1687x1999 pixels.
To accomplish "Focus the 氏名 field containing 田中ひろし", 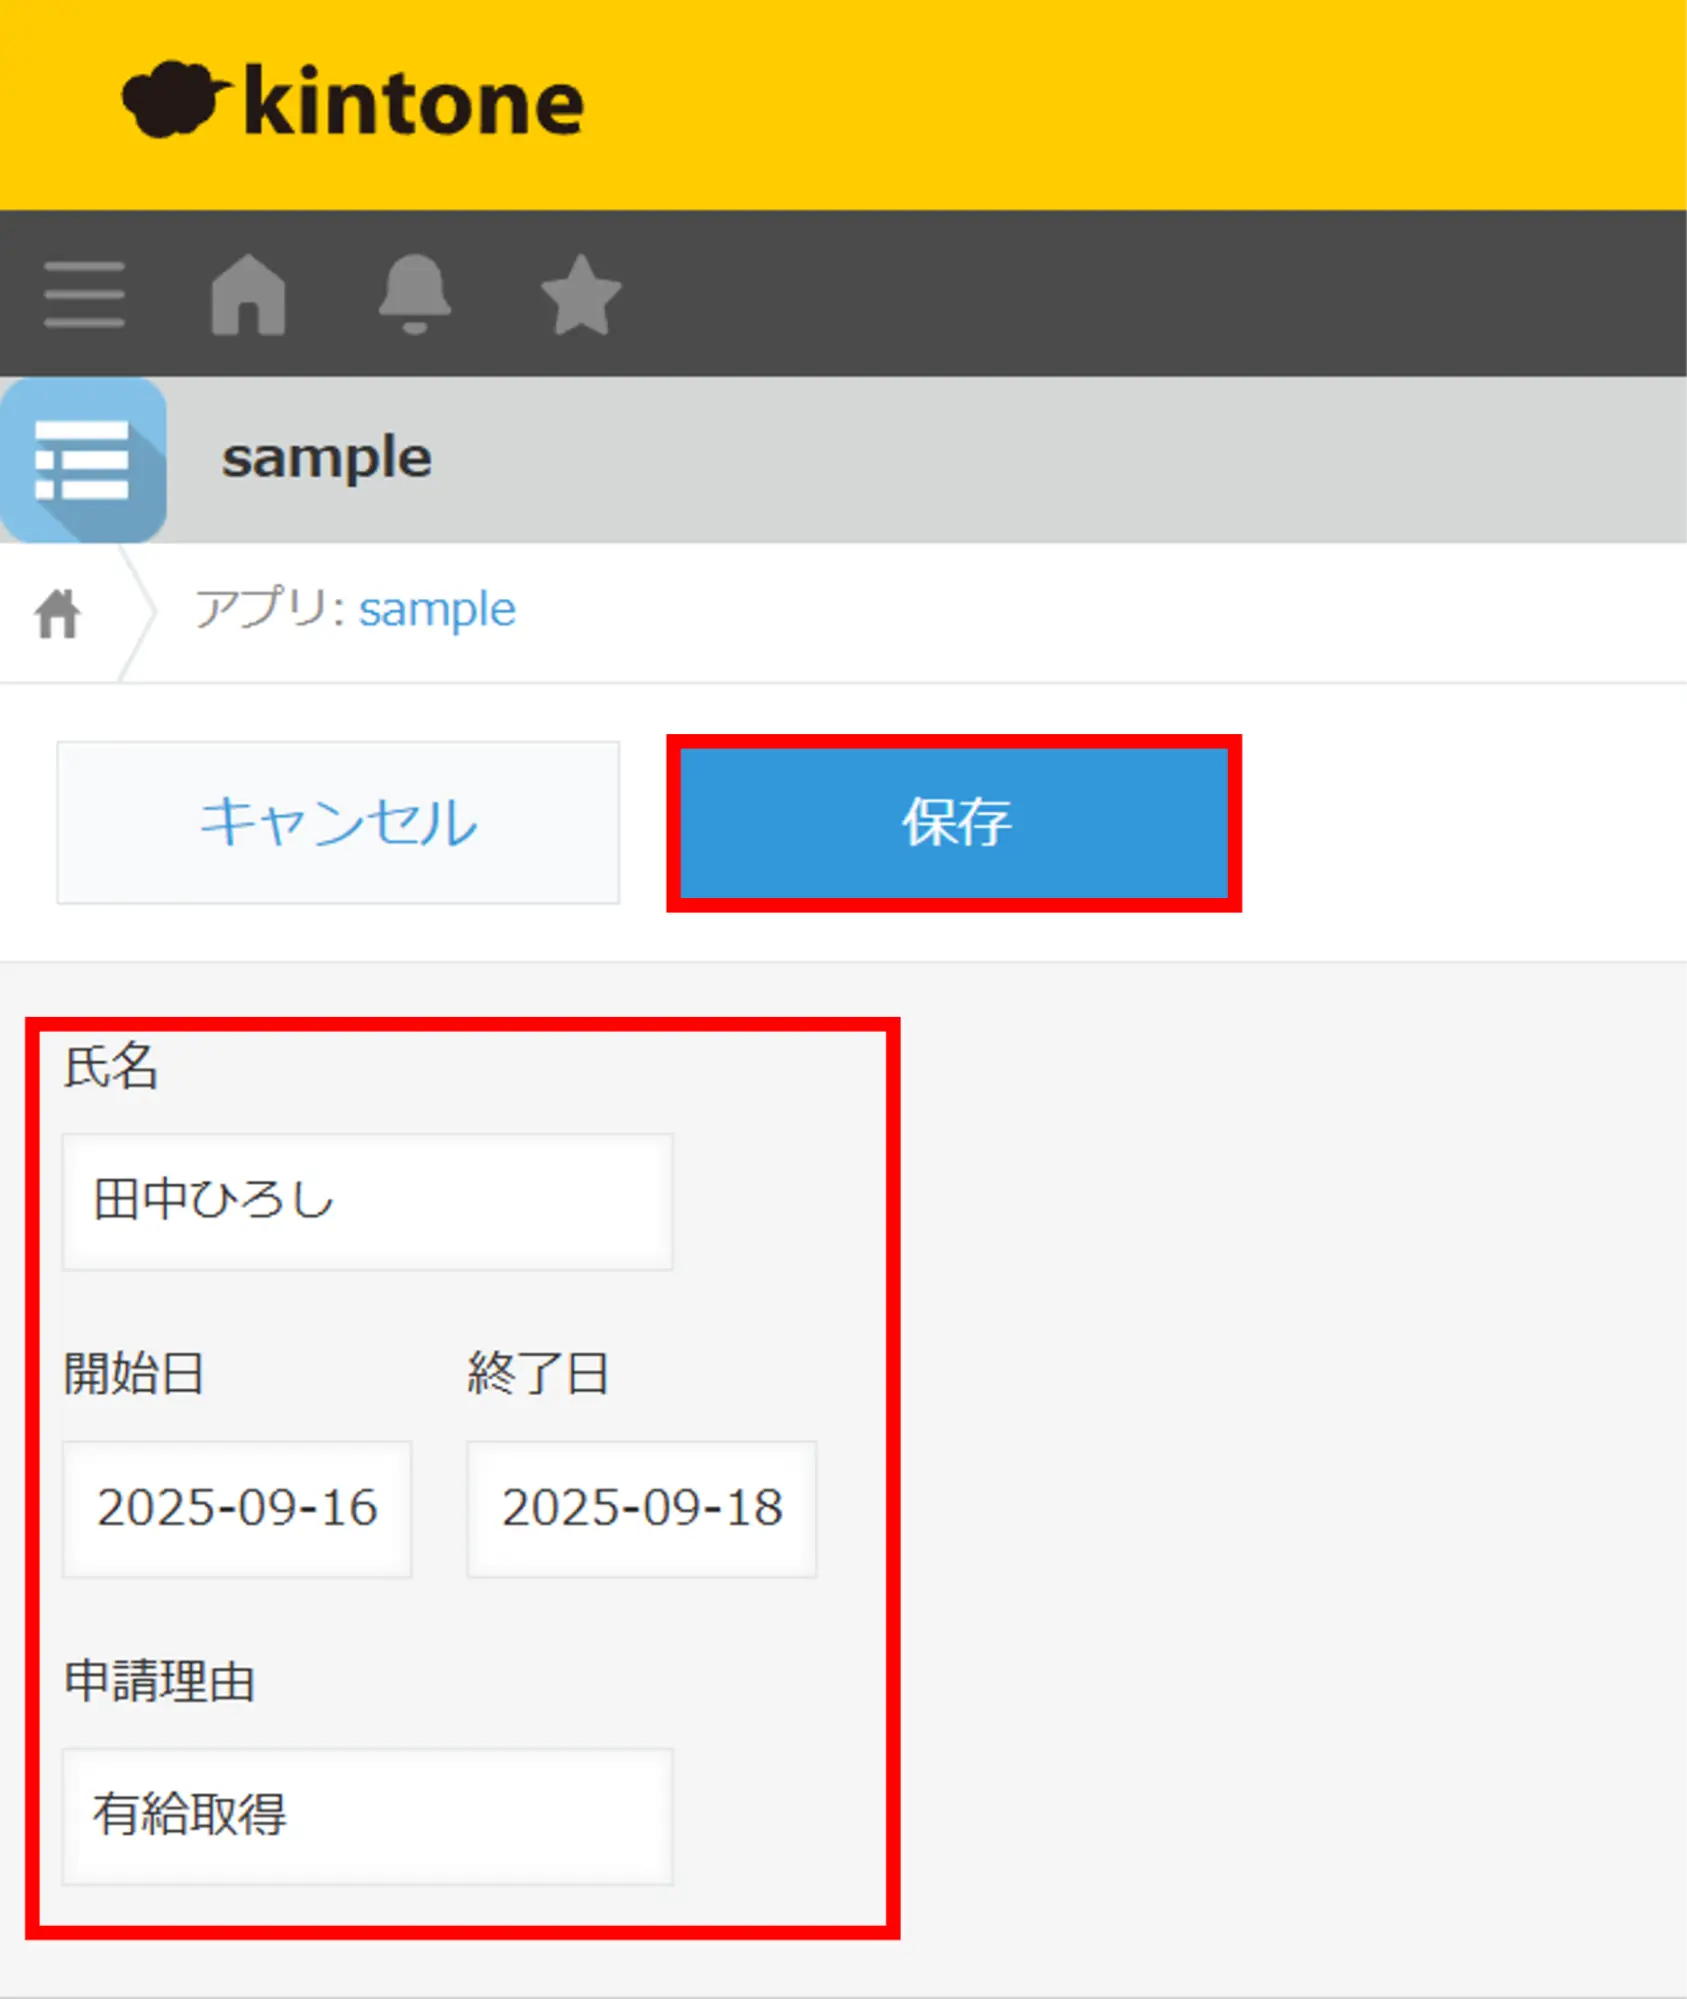I will (x=367, y=1201).
